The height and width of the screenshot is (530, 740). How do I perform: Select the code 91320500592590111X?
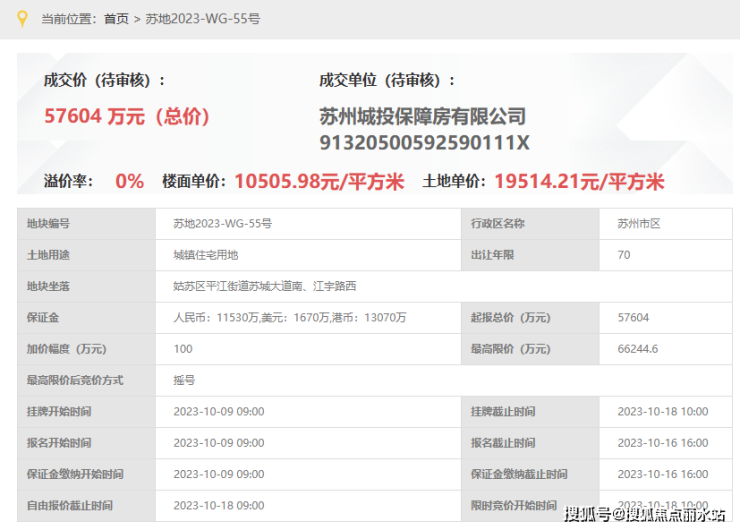point(424,143)
